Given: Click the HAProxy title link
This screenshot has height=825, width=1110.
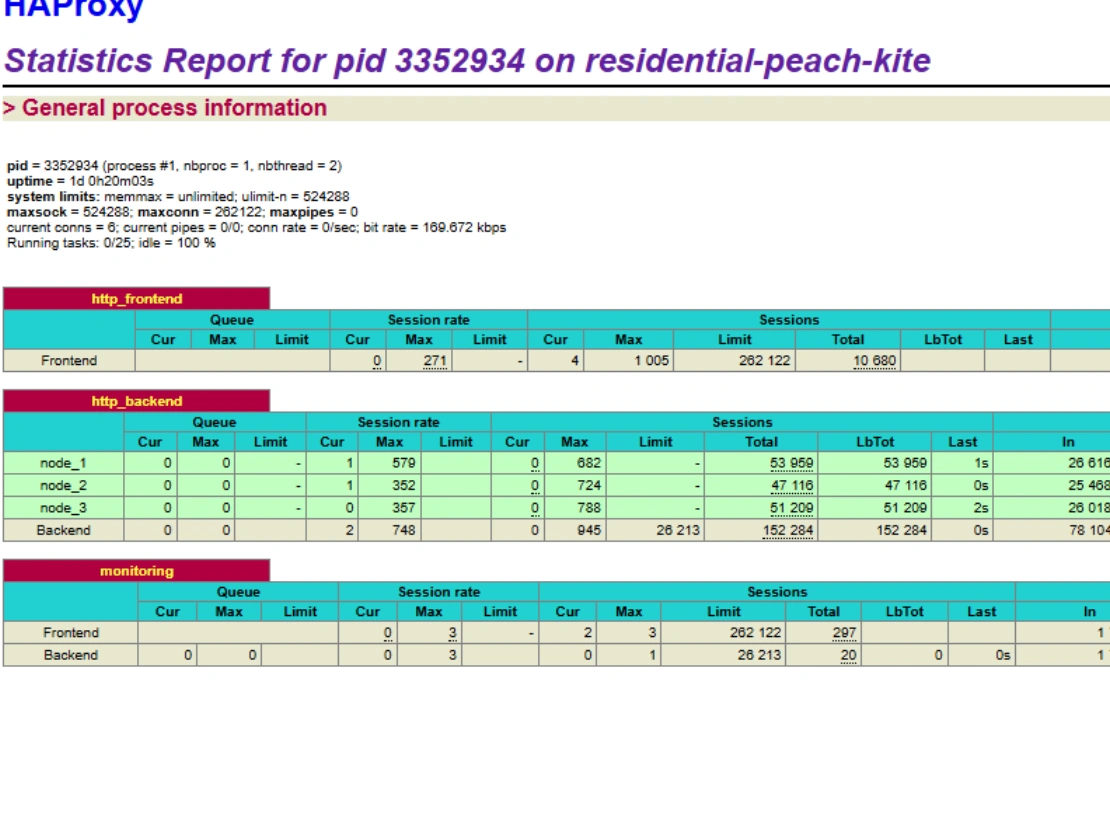Looking at the screenshot, I should tap(73, 10).
